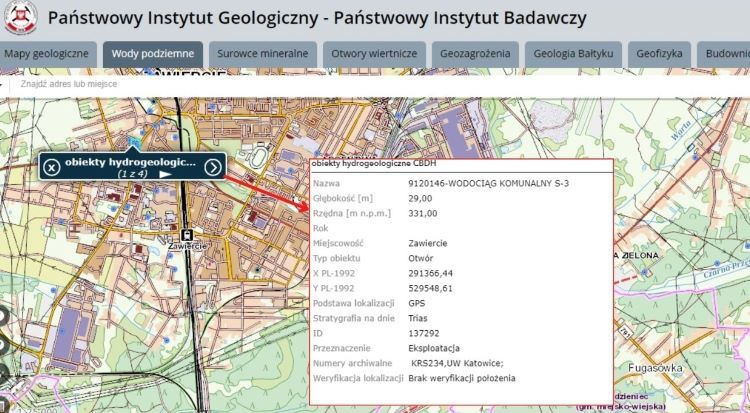Select Brak weryfikacji położenia text
This screenshot has height=413, width=750.
tap(462, 379)
